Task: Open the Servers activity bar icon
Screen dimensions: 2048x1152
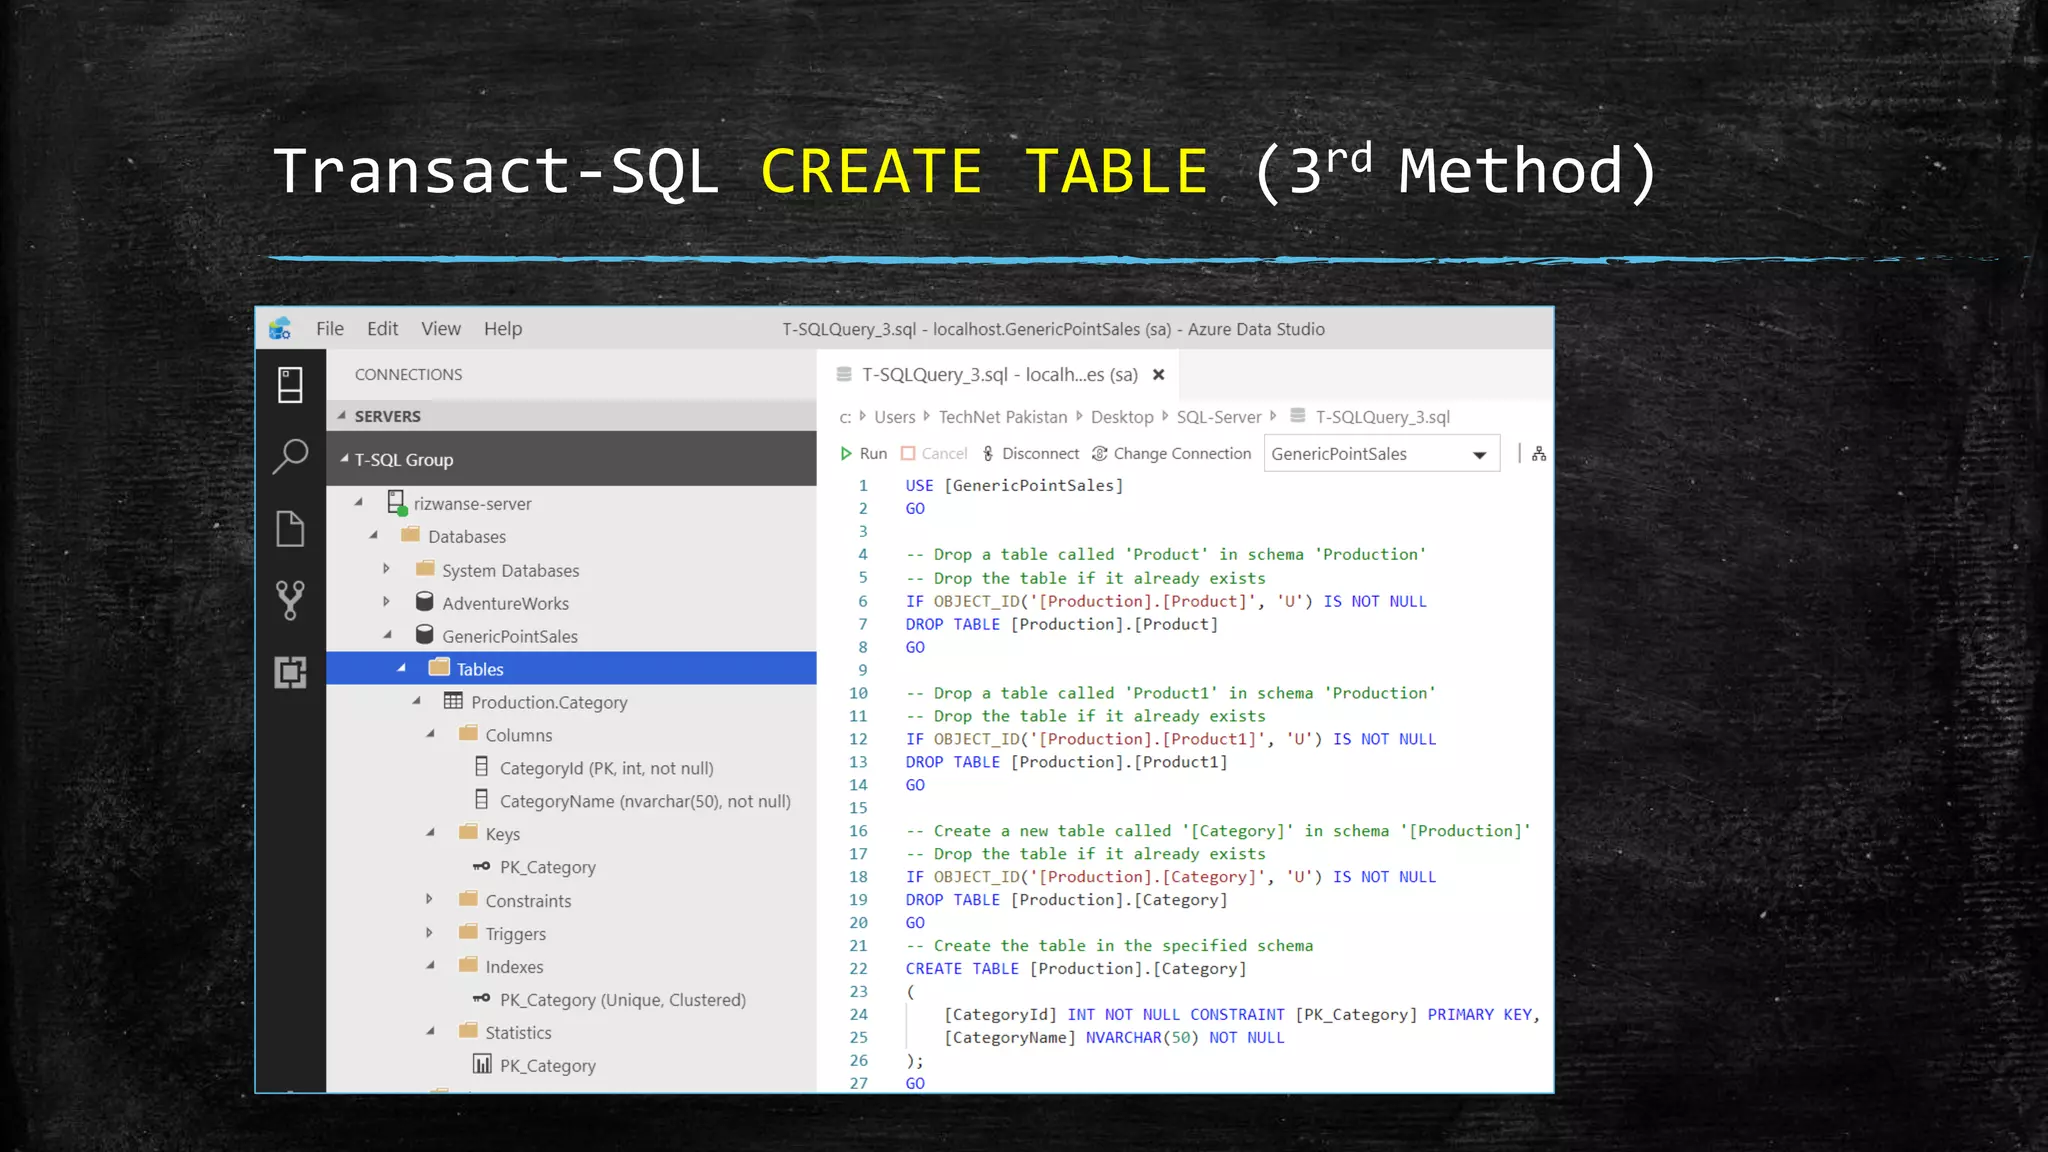Action: point(290,385)
